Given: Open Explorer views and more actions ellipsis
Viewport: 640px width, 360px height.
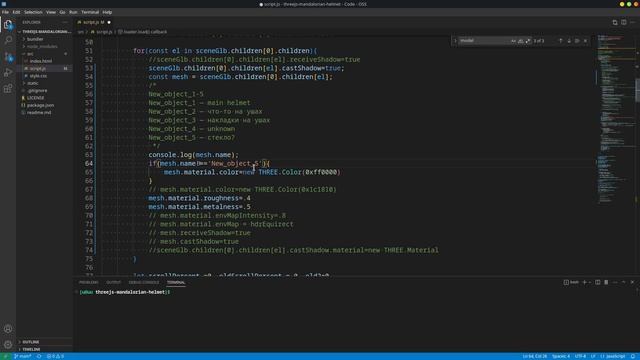Looking at the screenshot, I should 65,22.
